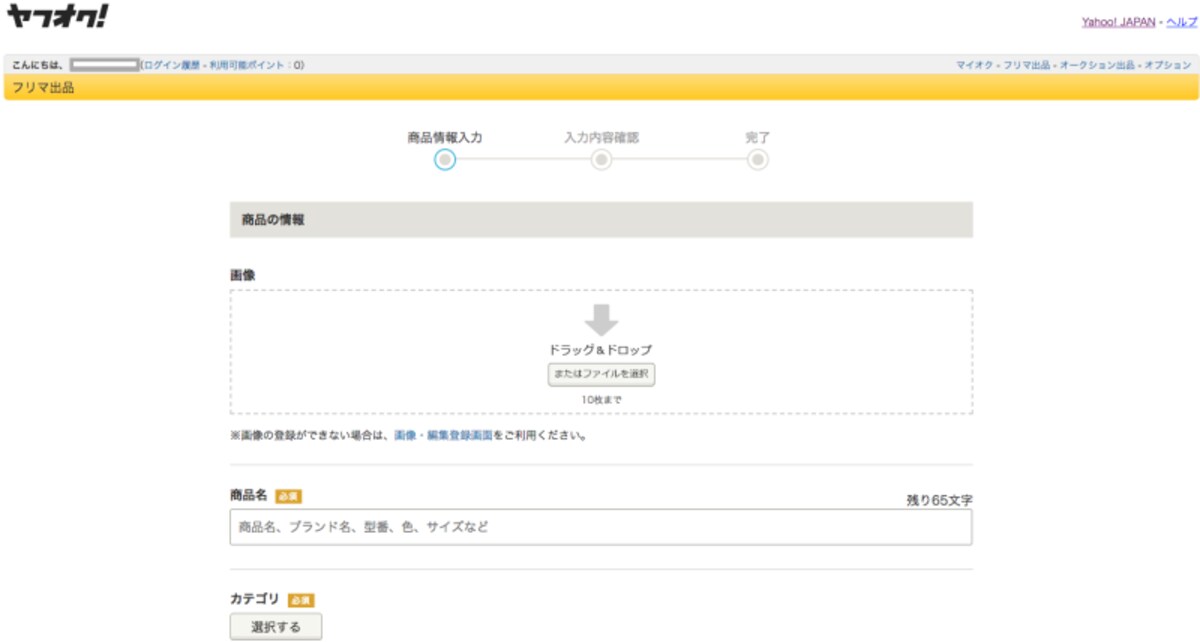
Task: Click the ヤフオク! logo
Action: [x=57, y=16]
